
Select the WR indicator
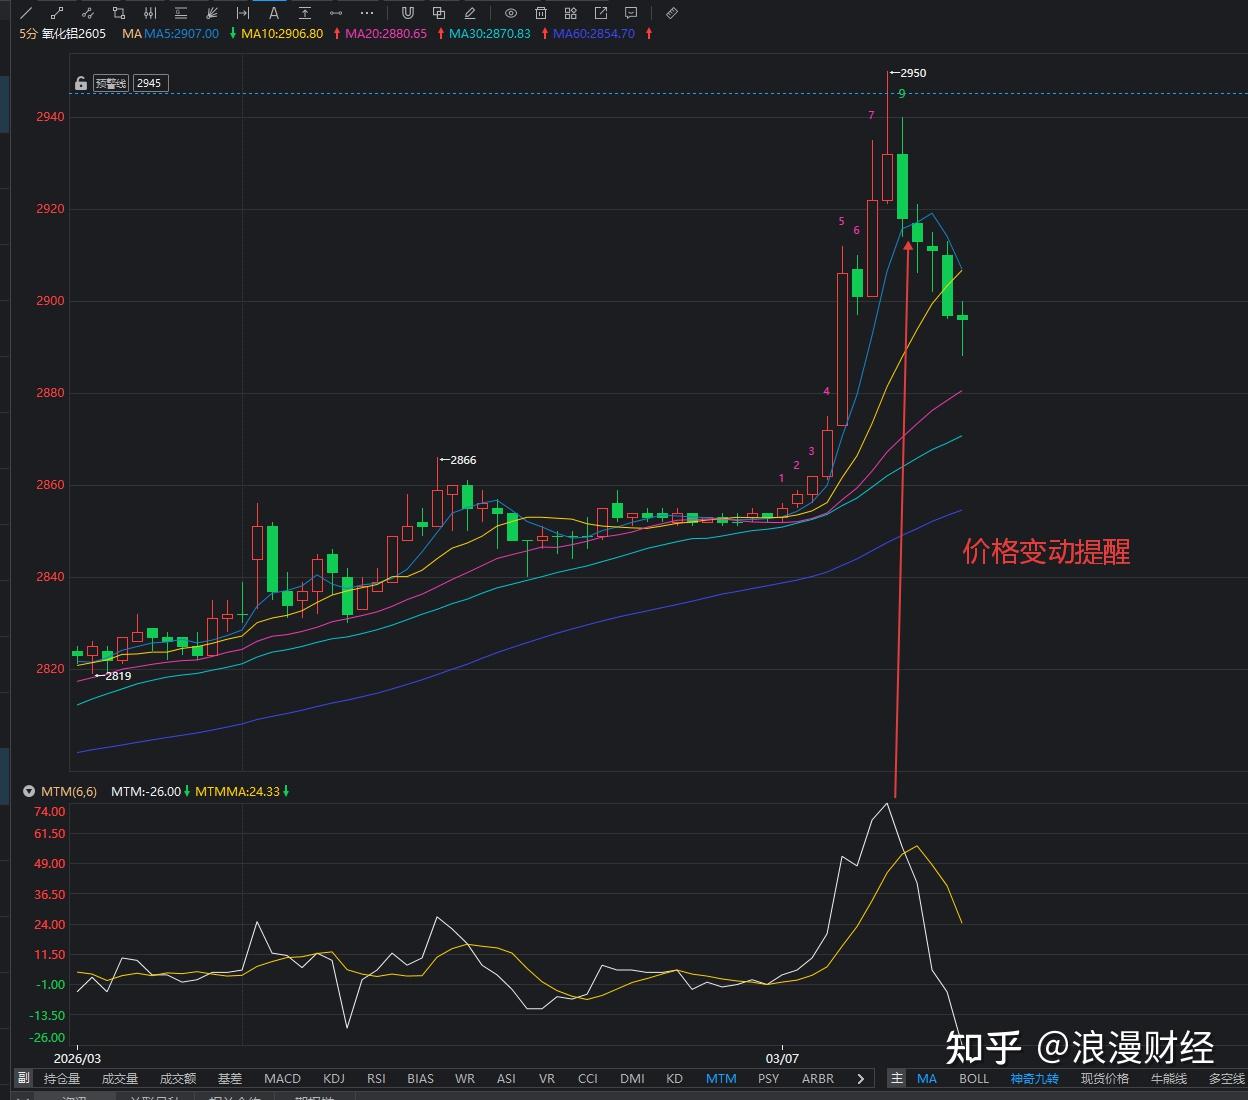pyautogui.click(x=465, y=1078)
